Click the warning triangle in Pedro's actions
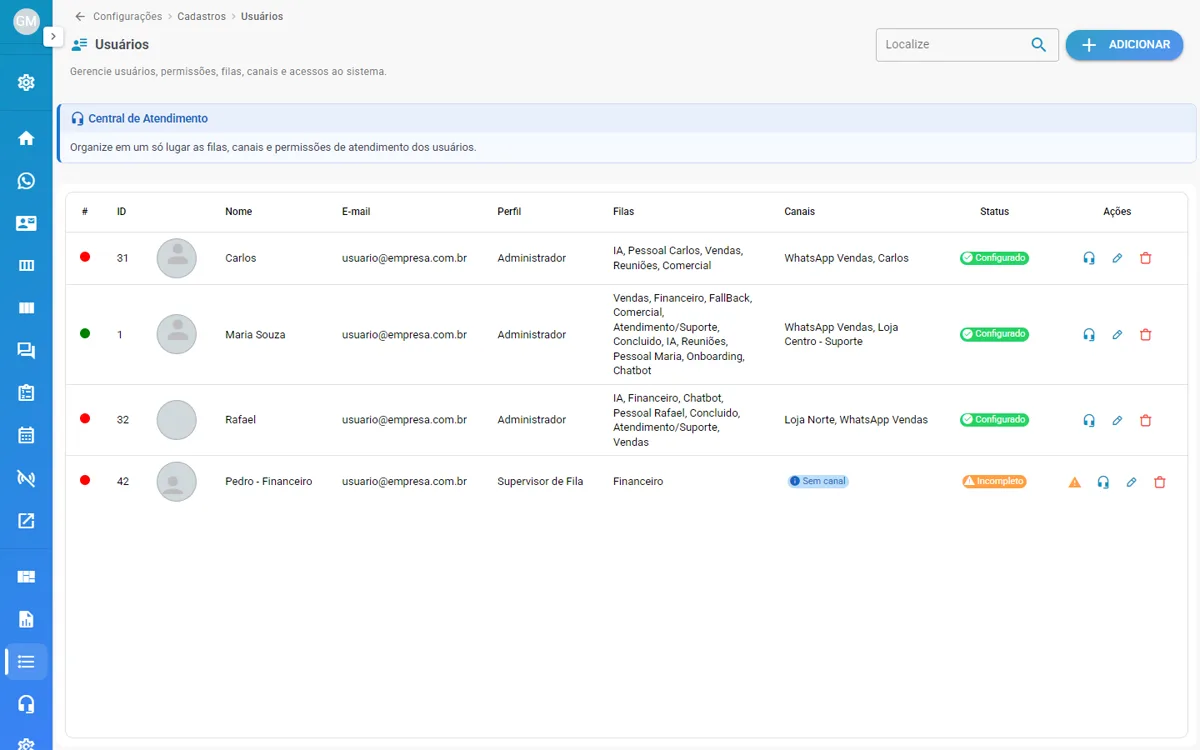This screenshot has width=1200, height=750. (1075, 482)
